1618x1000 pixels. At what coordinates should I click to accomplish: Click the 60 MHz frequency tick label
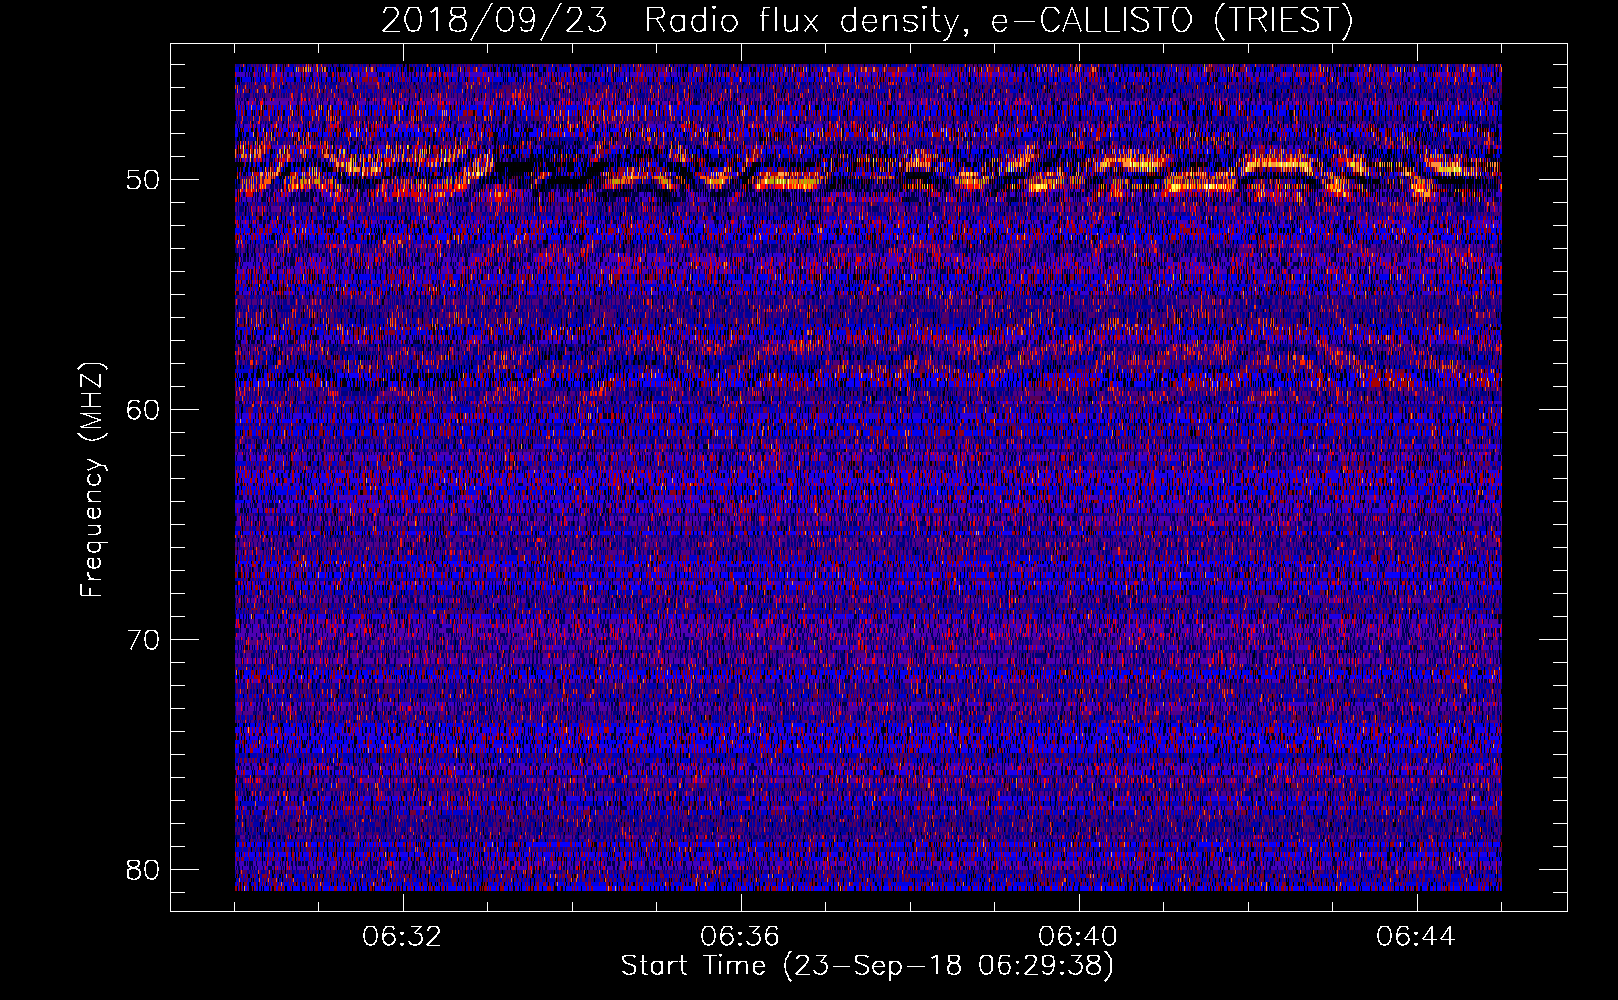[x=145, y=410]
